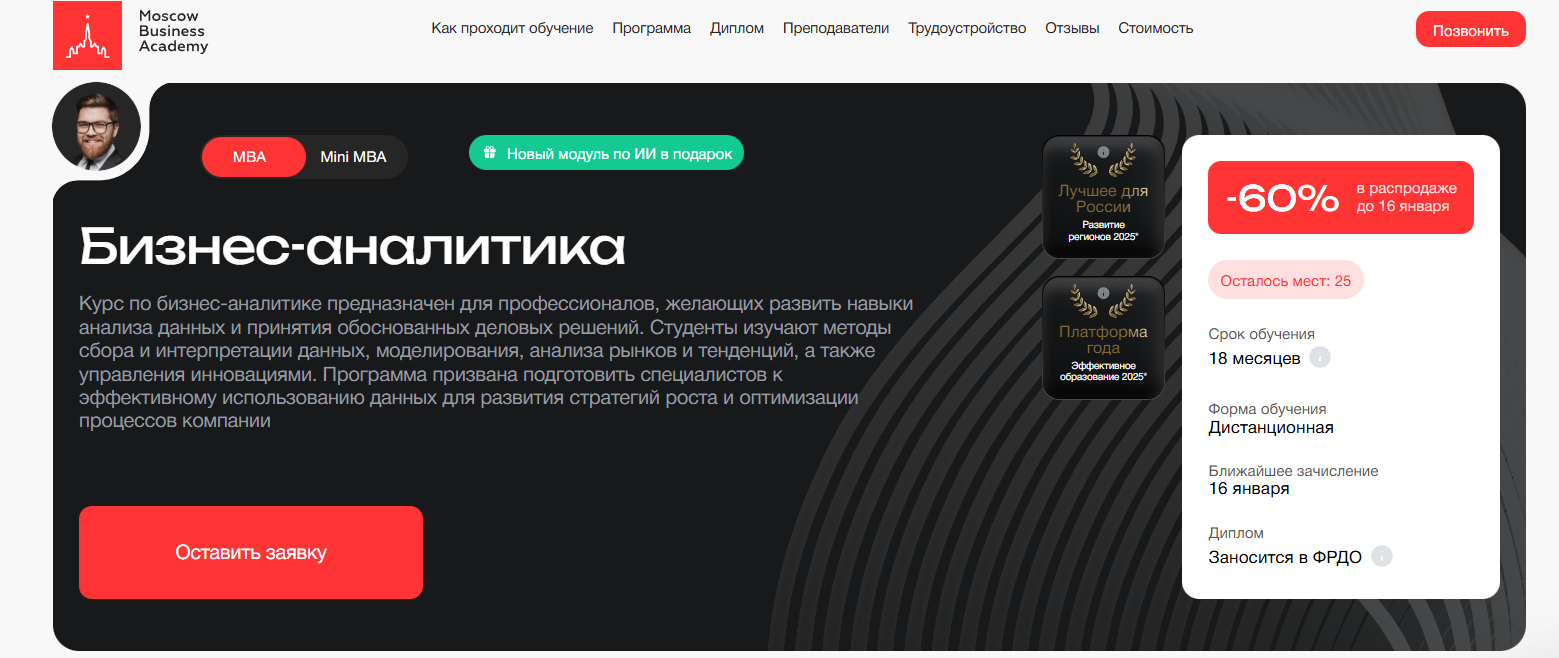This screenshot has width=1559, height=658.
Task: Click the gift icon in the green banner
Action: point(490,153)
